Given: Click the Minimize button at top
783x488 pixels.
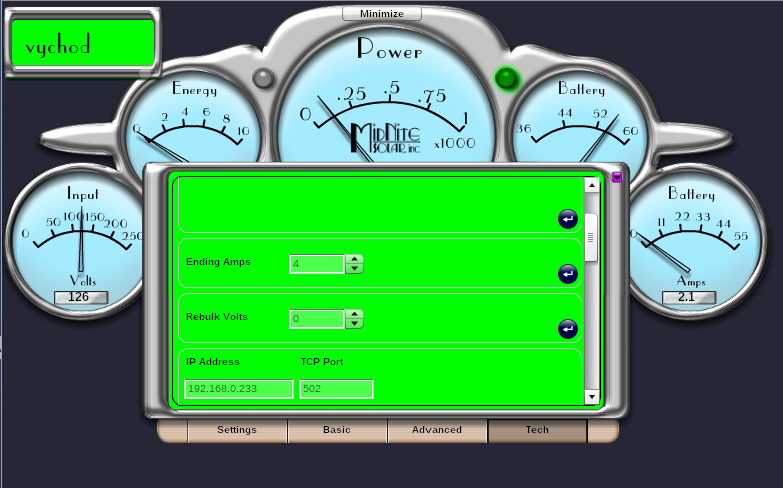Looking at the screenshot, I should [x=382, y=13].
